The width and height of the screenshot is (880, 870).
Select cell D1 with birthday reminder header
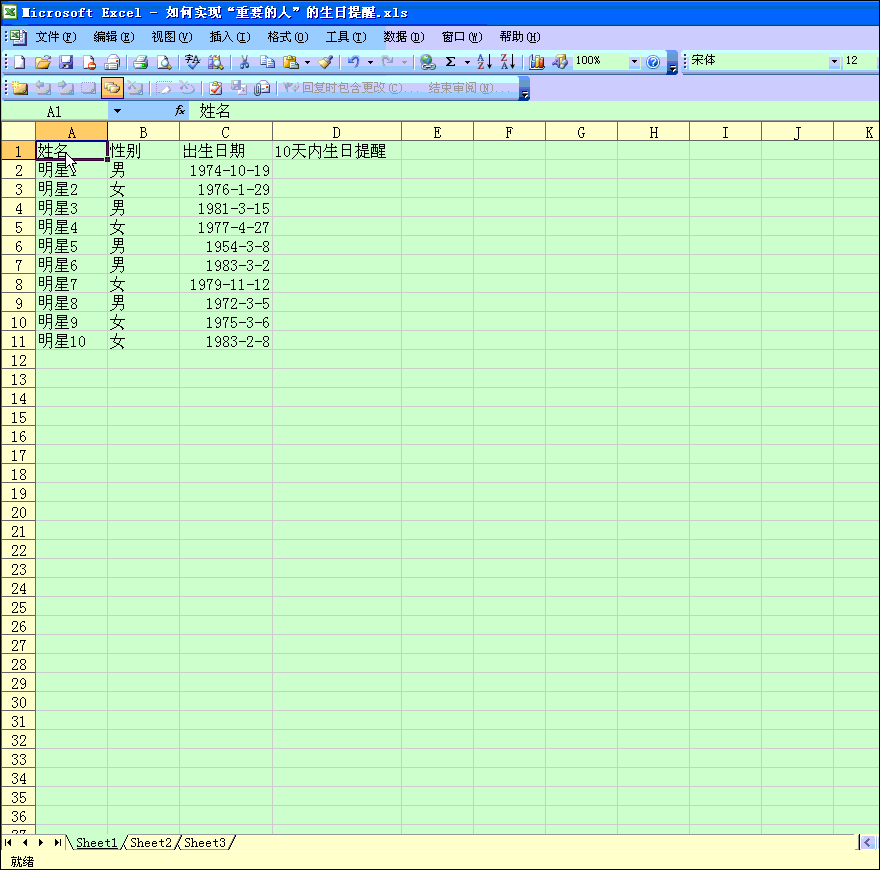pos(336,151)
